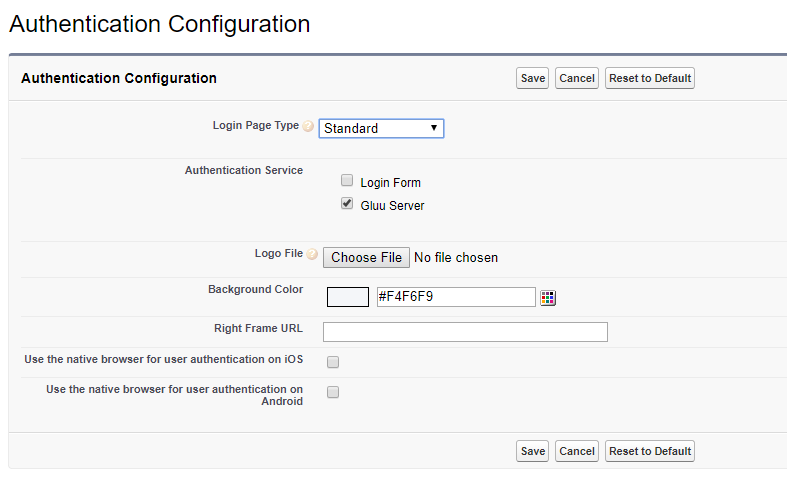This screenshot has height=503, width=787.
Task: Check the Login Form checkbox
Action: tap(347, 181)
